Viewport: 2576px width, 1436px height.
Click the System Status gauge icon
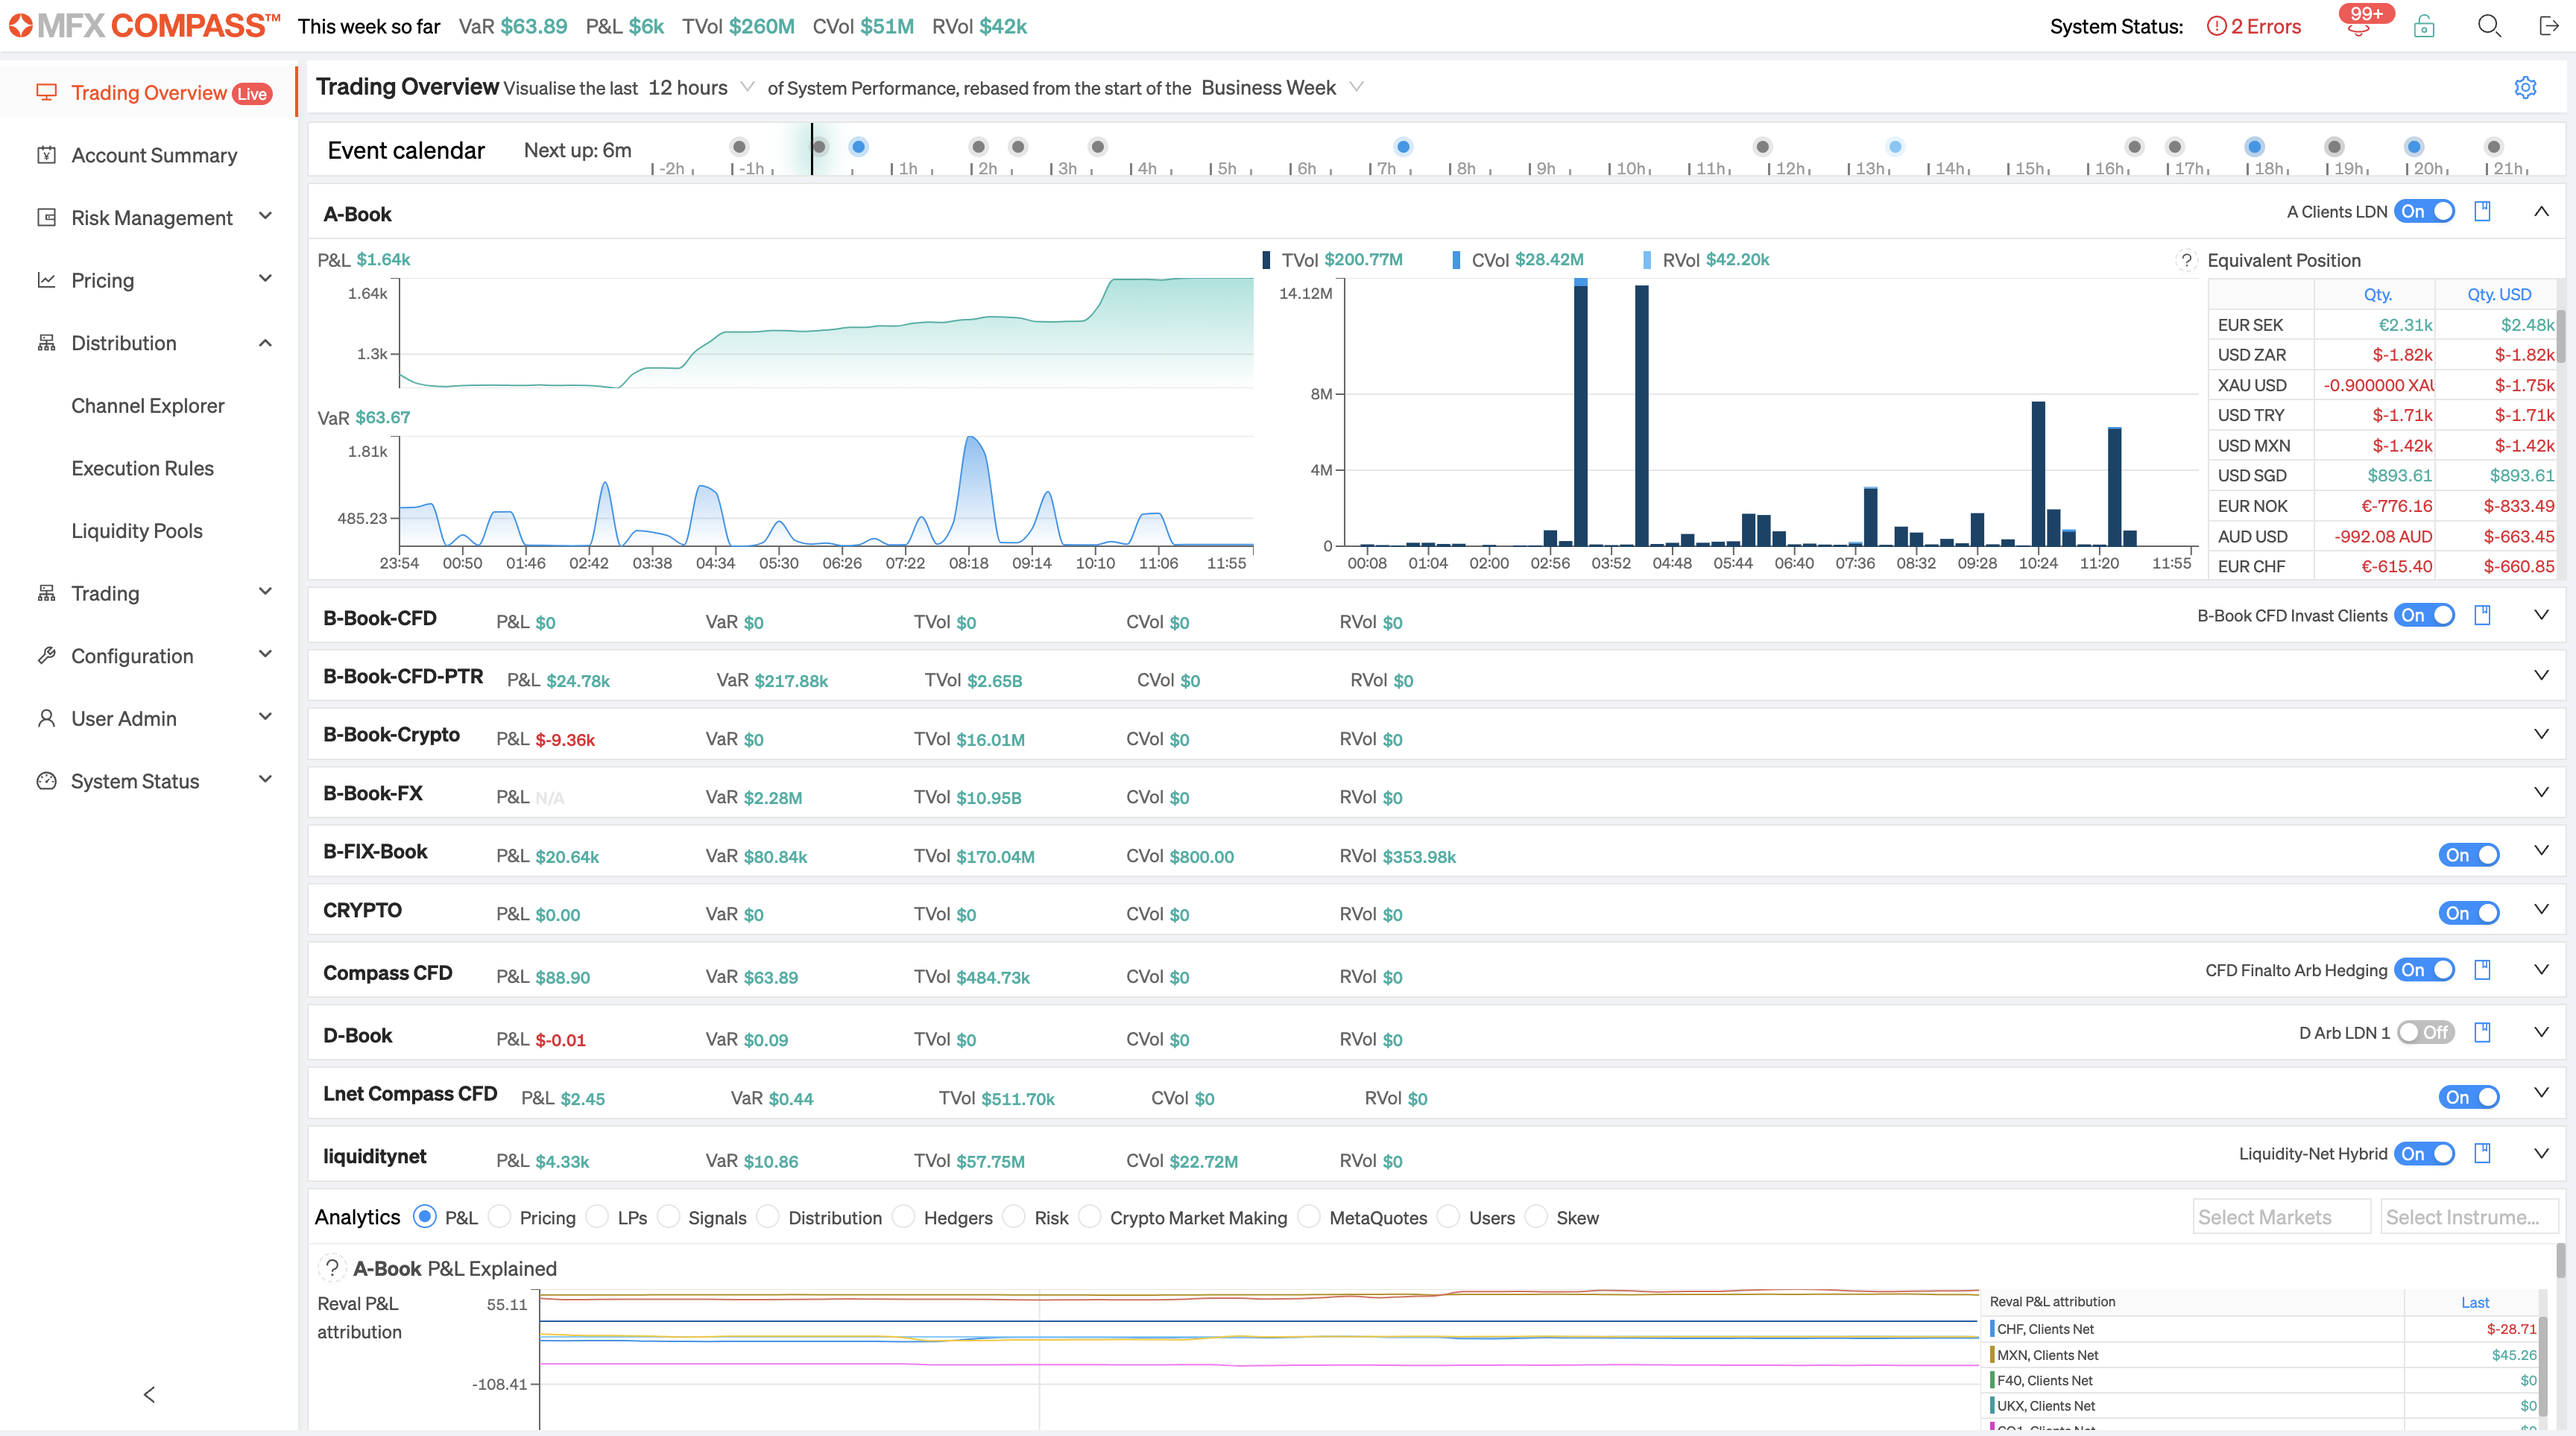(46, 781)
